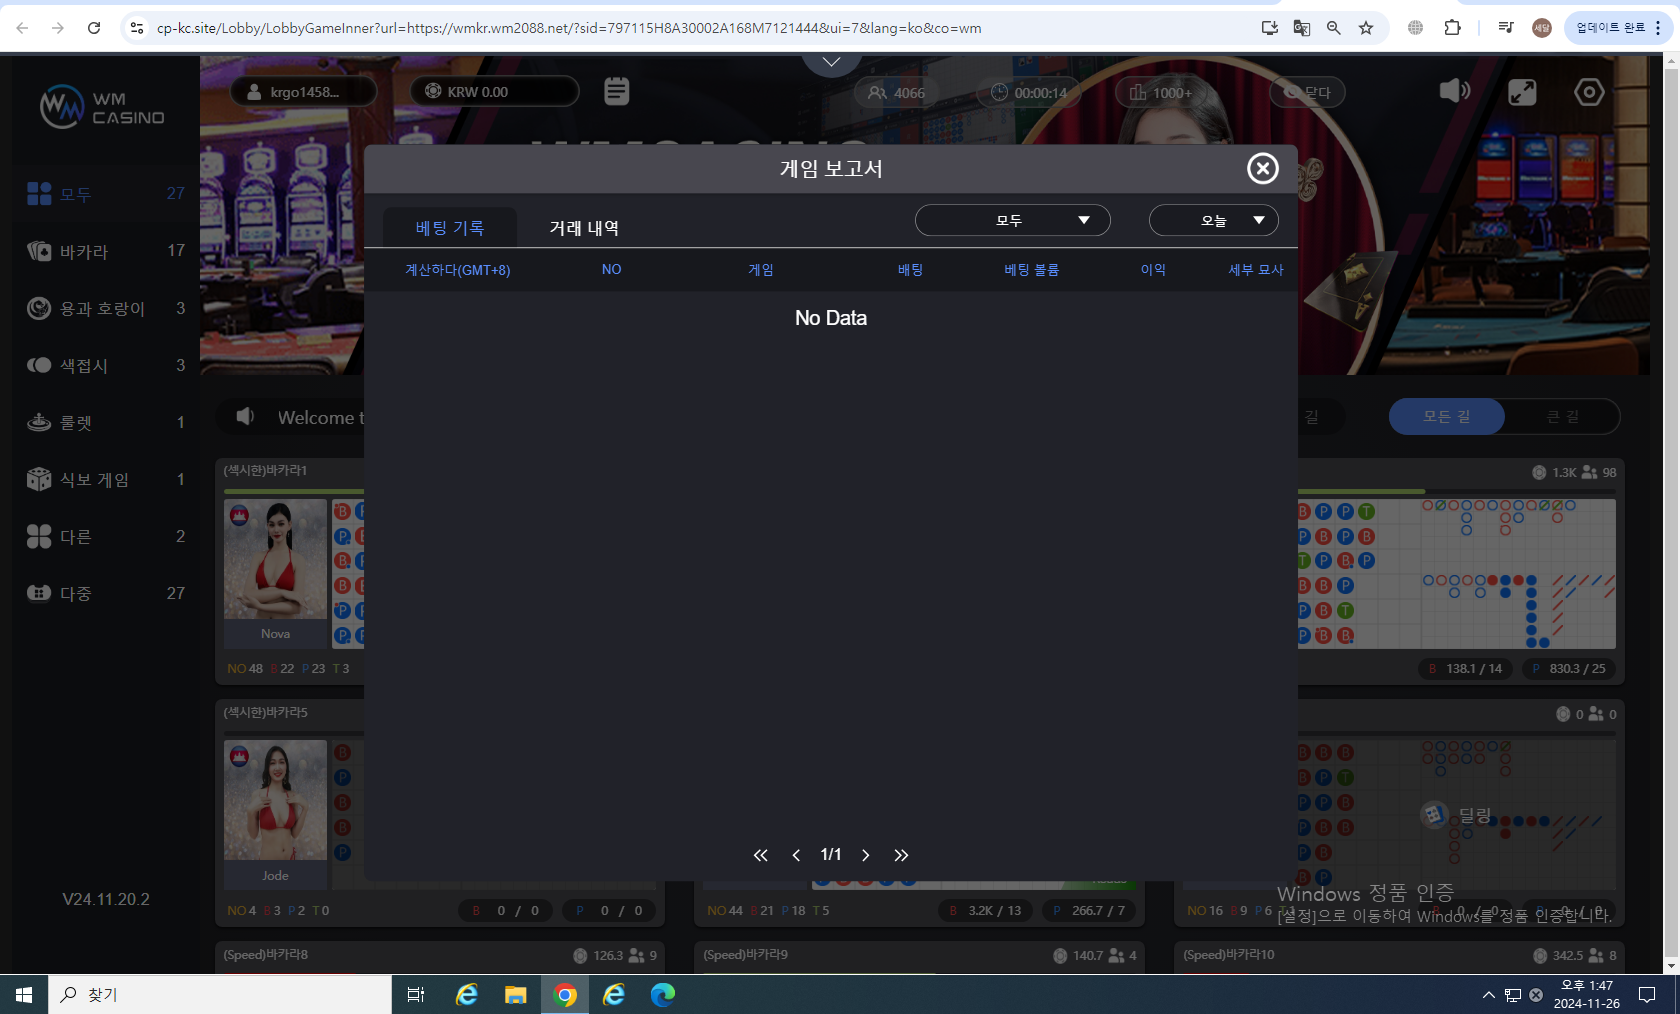Mute the casino sound speaker icon
Screen dimensions: 1680x1014
tap(1454, 92)
